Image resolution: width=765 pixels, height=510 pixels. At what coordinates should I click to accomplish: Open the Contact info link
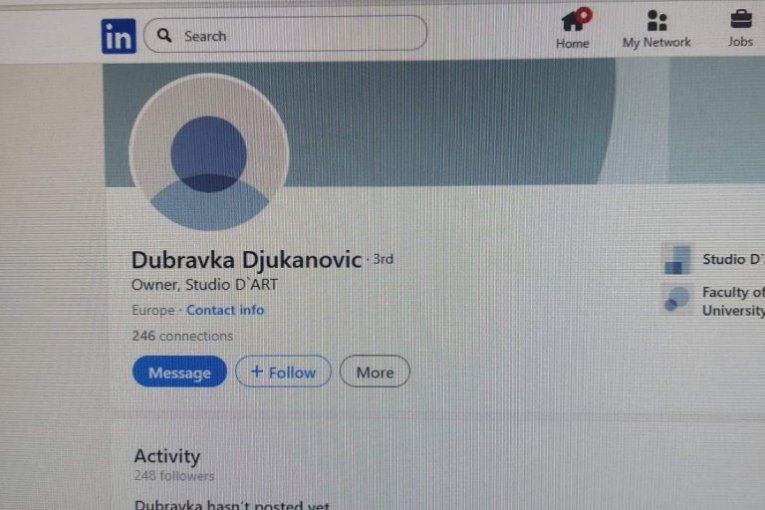(x=225, y=310)
